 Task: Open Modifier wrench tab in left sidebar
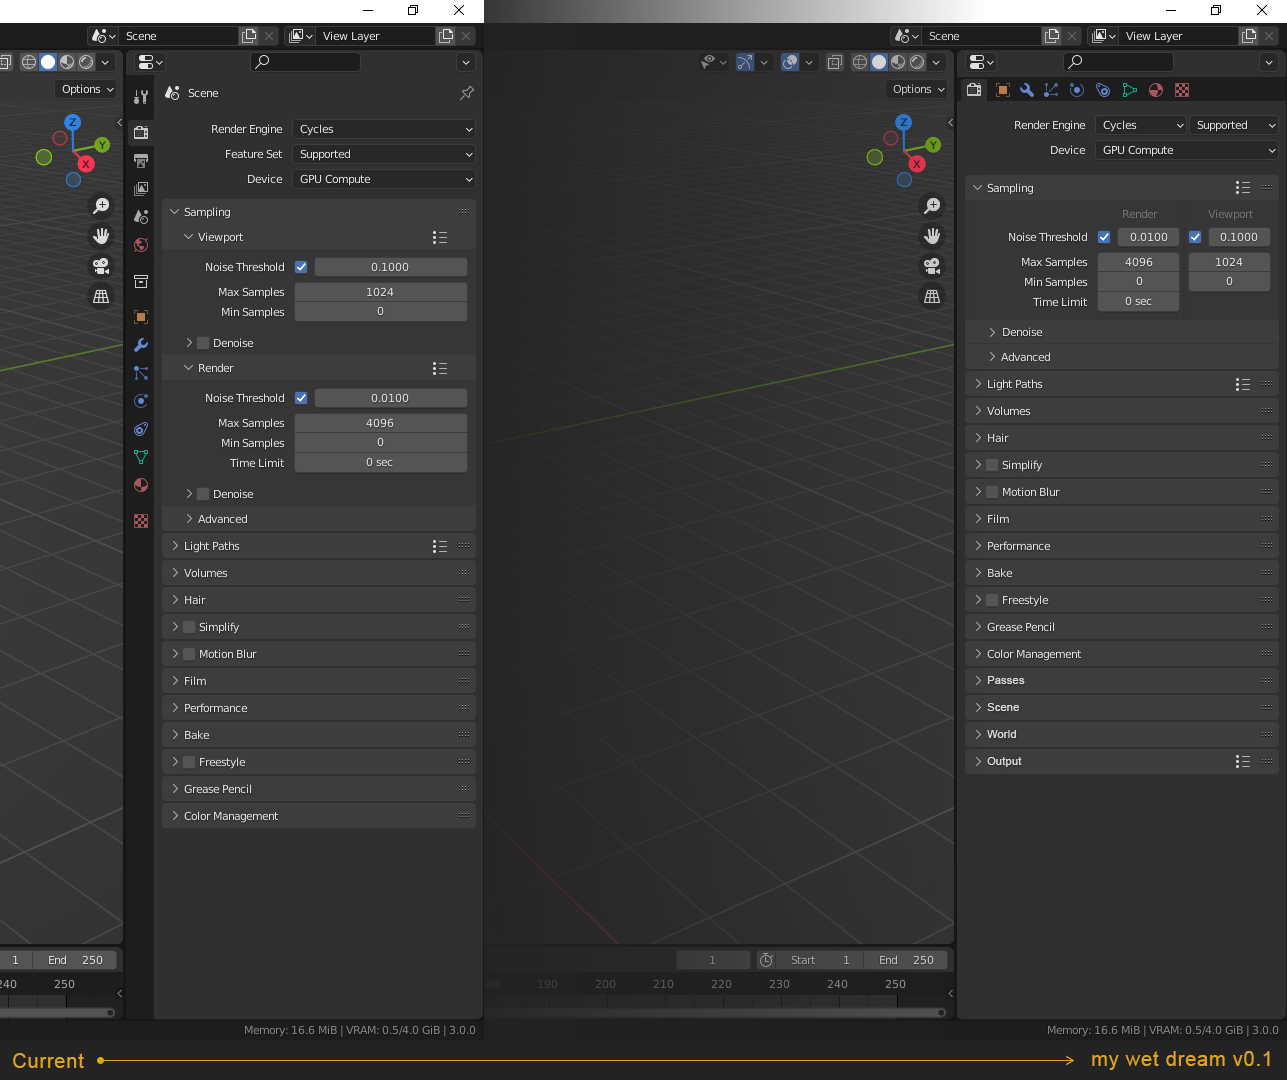141,345
